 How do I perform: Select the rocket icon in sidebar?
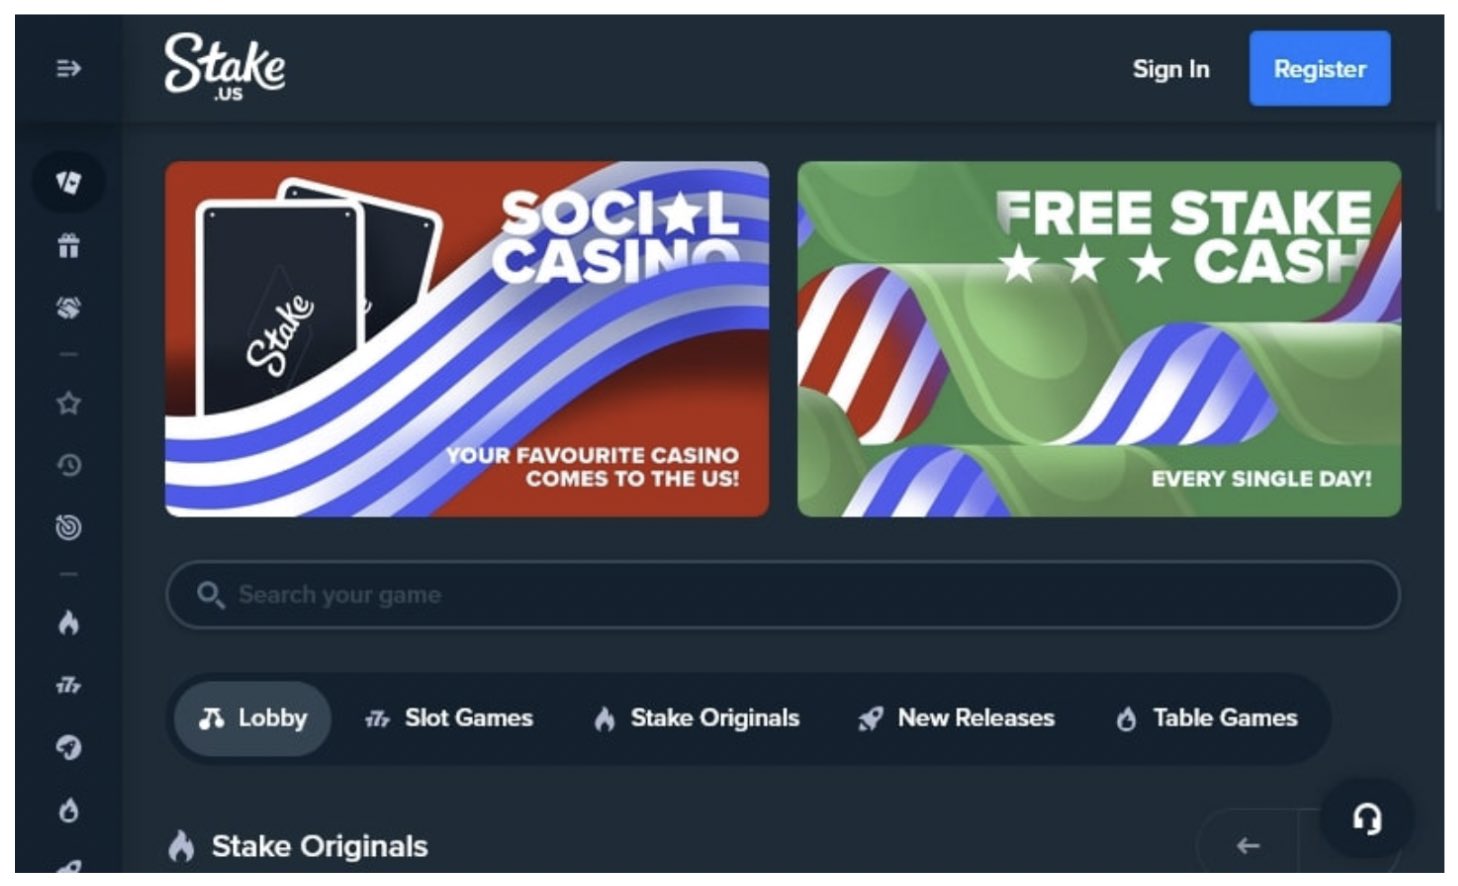tap(68, 747)
